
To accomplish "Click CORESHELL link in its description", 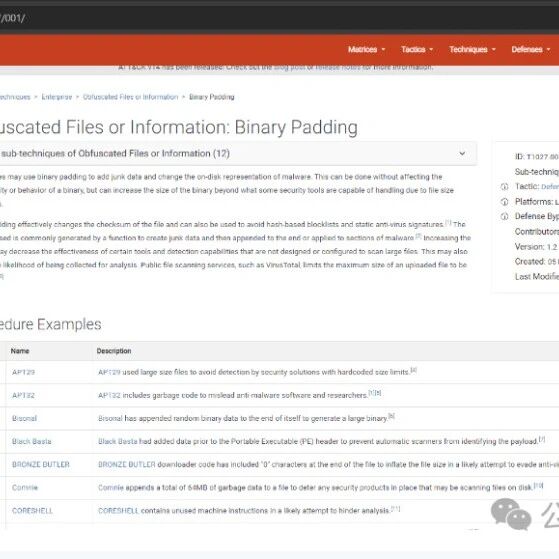I will pos(118,511).
